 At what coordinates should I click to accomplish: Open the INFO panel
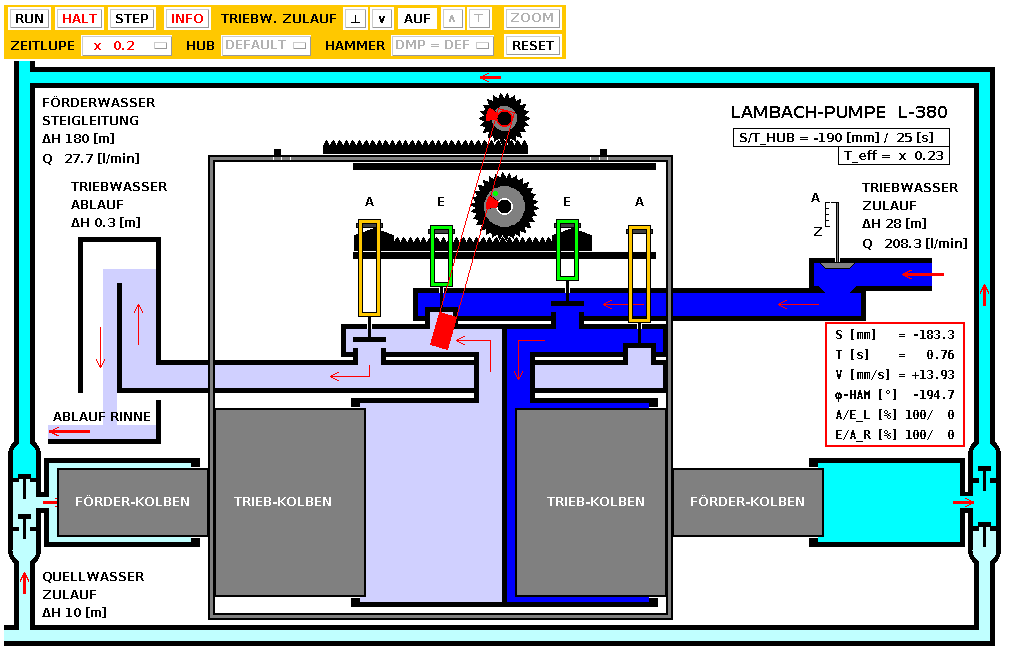click(187, 19)
